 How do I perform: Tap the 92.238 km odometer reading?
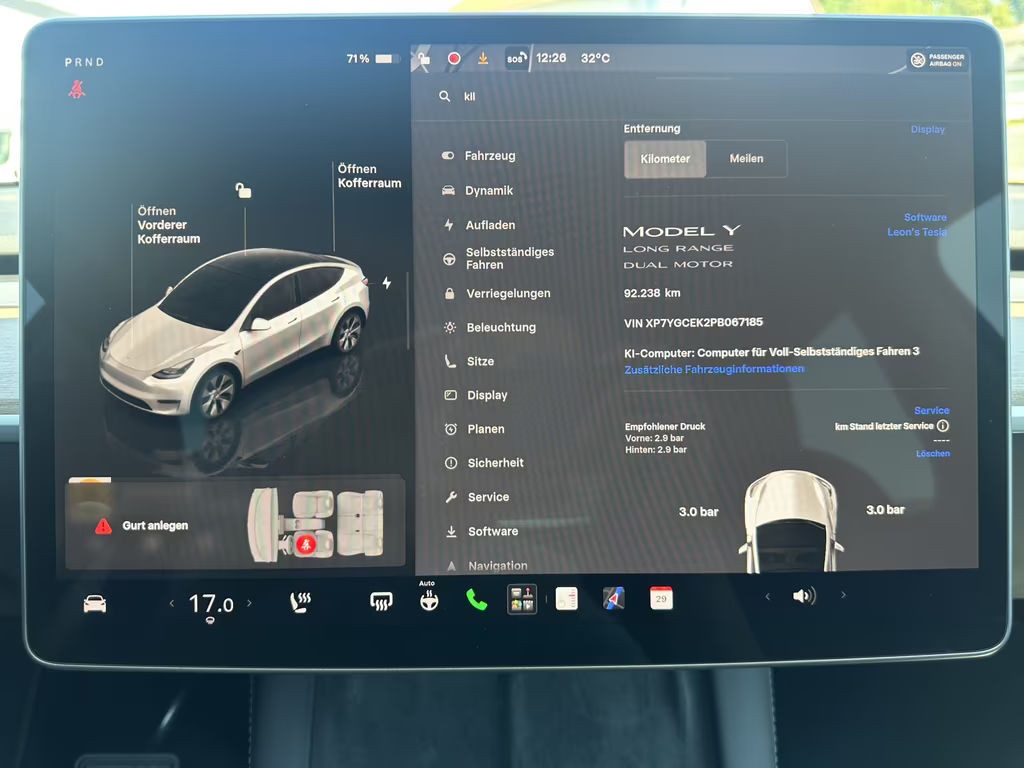[652, 293]
